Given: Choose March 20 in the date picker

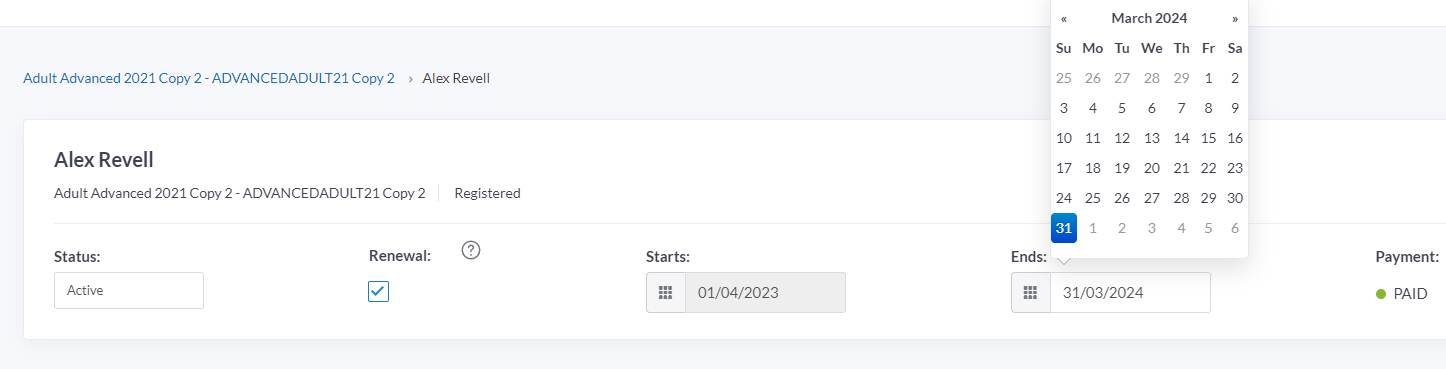Looking at the screenshot, I should pos(1152,168).
